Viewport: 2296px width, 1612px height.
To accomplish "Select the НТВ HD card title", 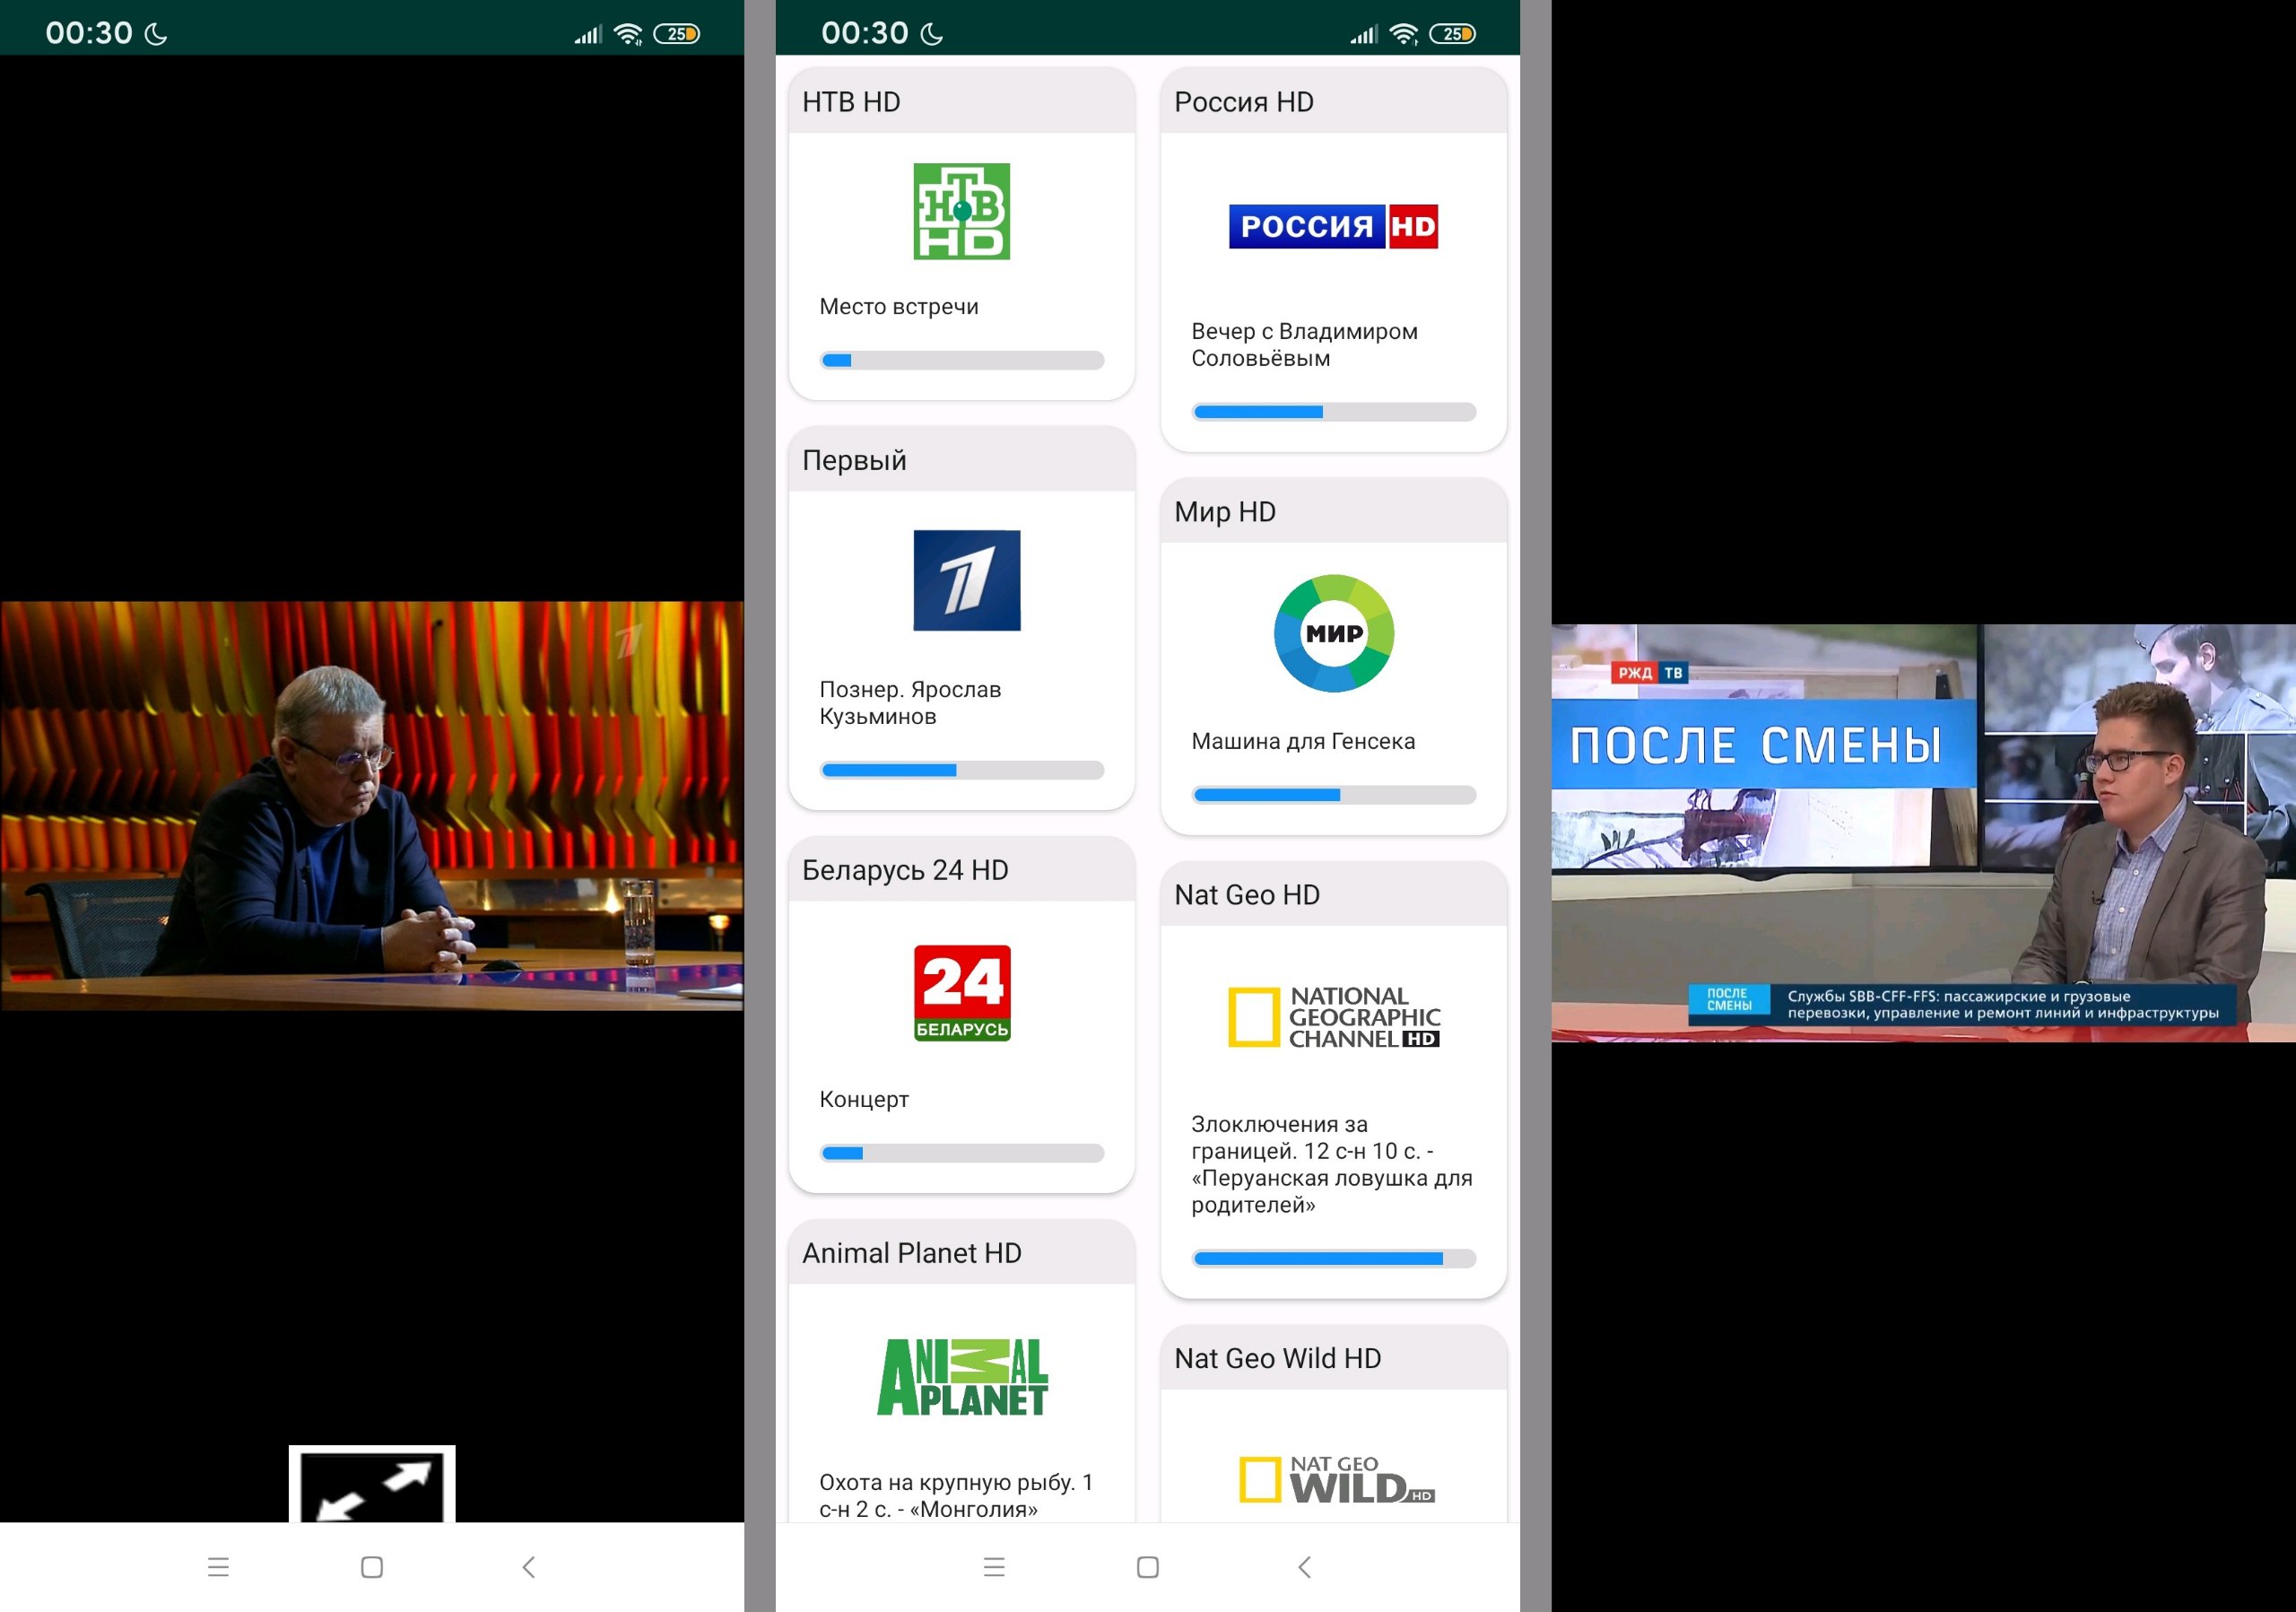I will (x=851, y=102).
